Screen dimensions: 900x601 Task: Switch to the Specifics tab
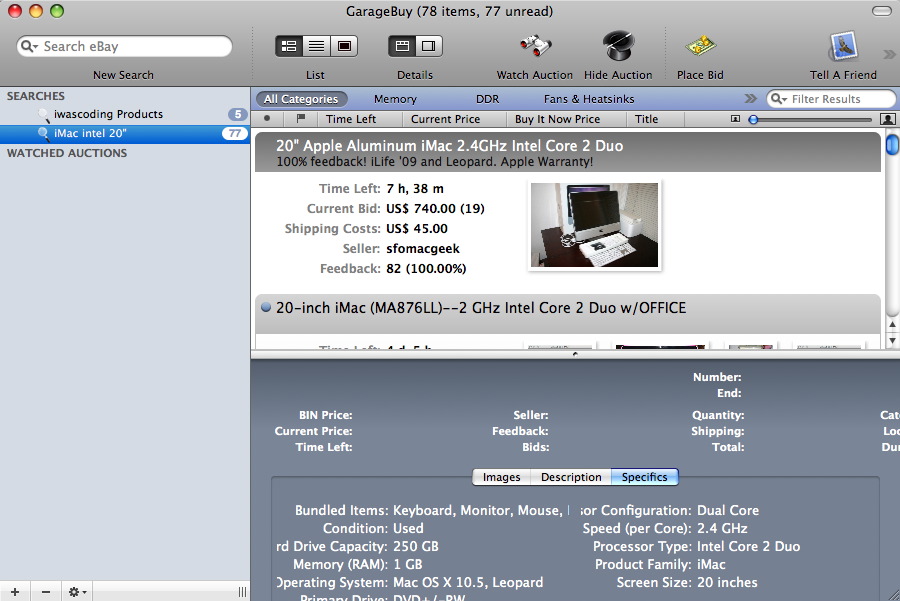pos(645,477)
